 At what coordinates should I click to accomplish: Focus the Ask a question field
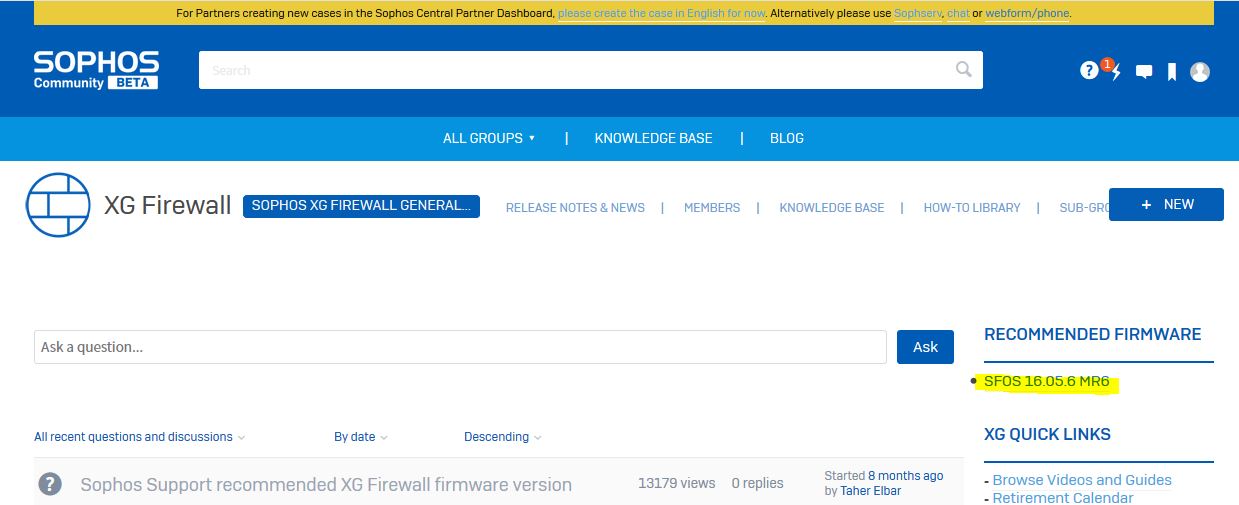[x=460, y=347]
